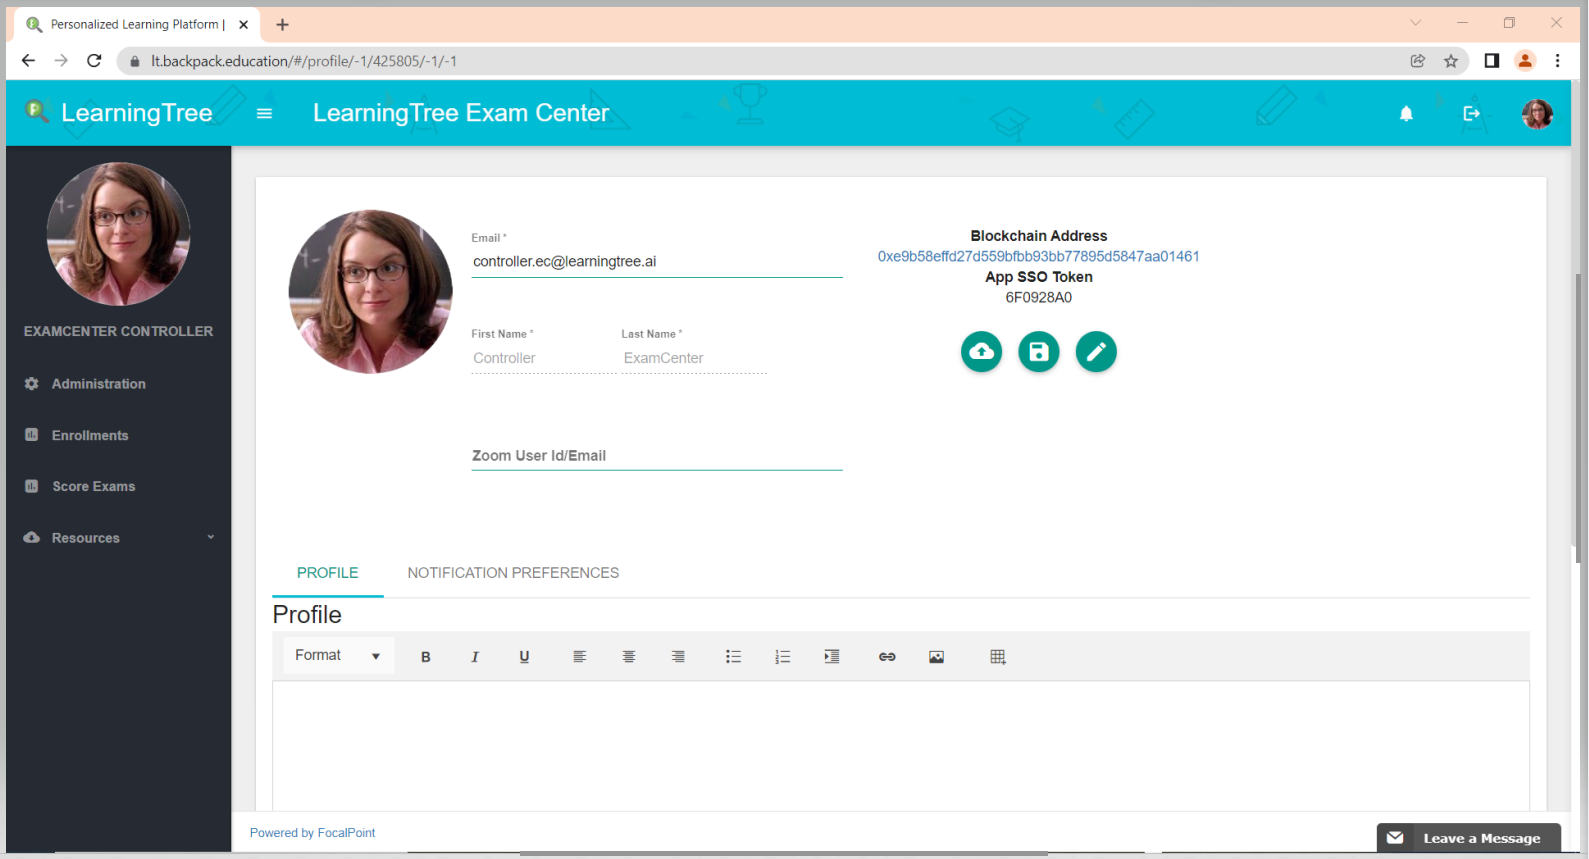
Task: Toggle underline formatting in editor
Action: (524, 657)
